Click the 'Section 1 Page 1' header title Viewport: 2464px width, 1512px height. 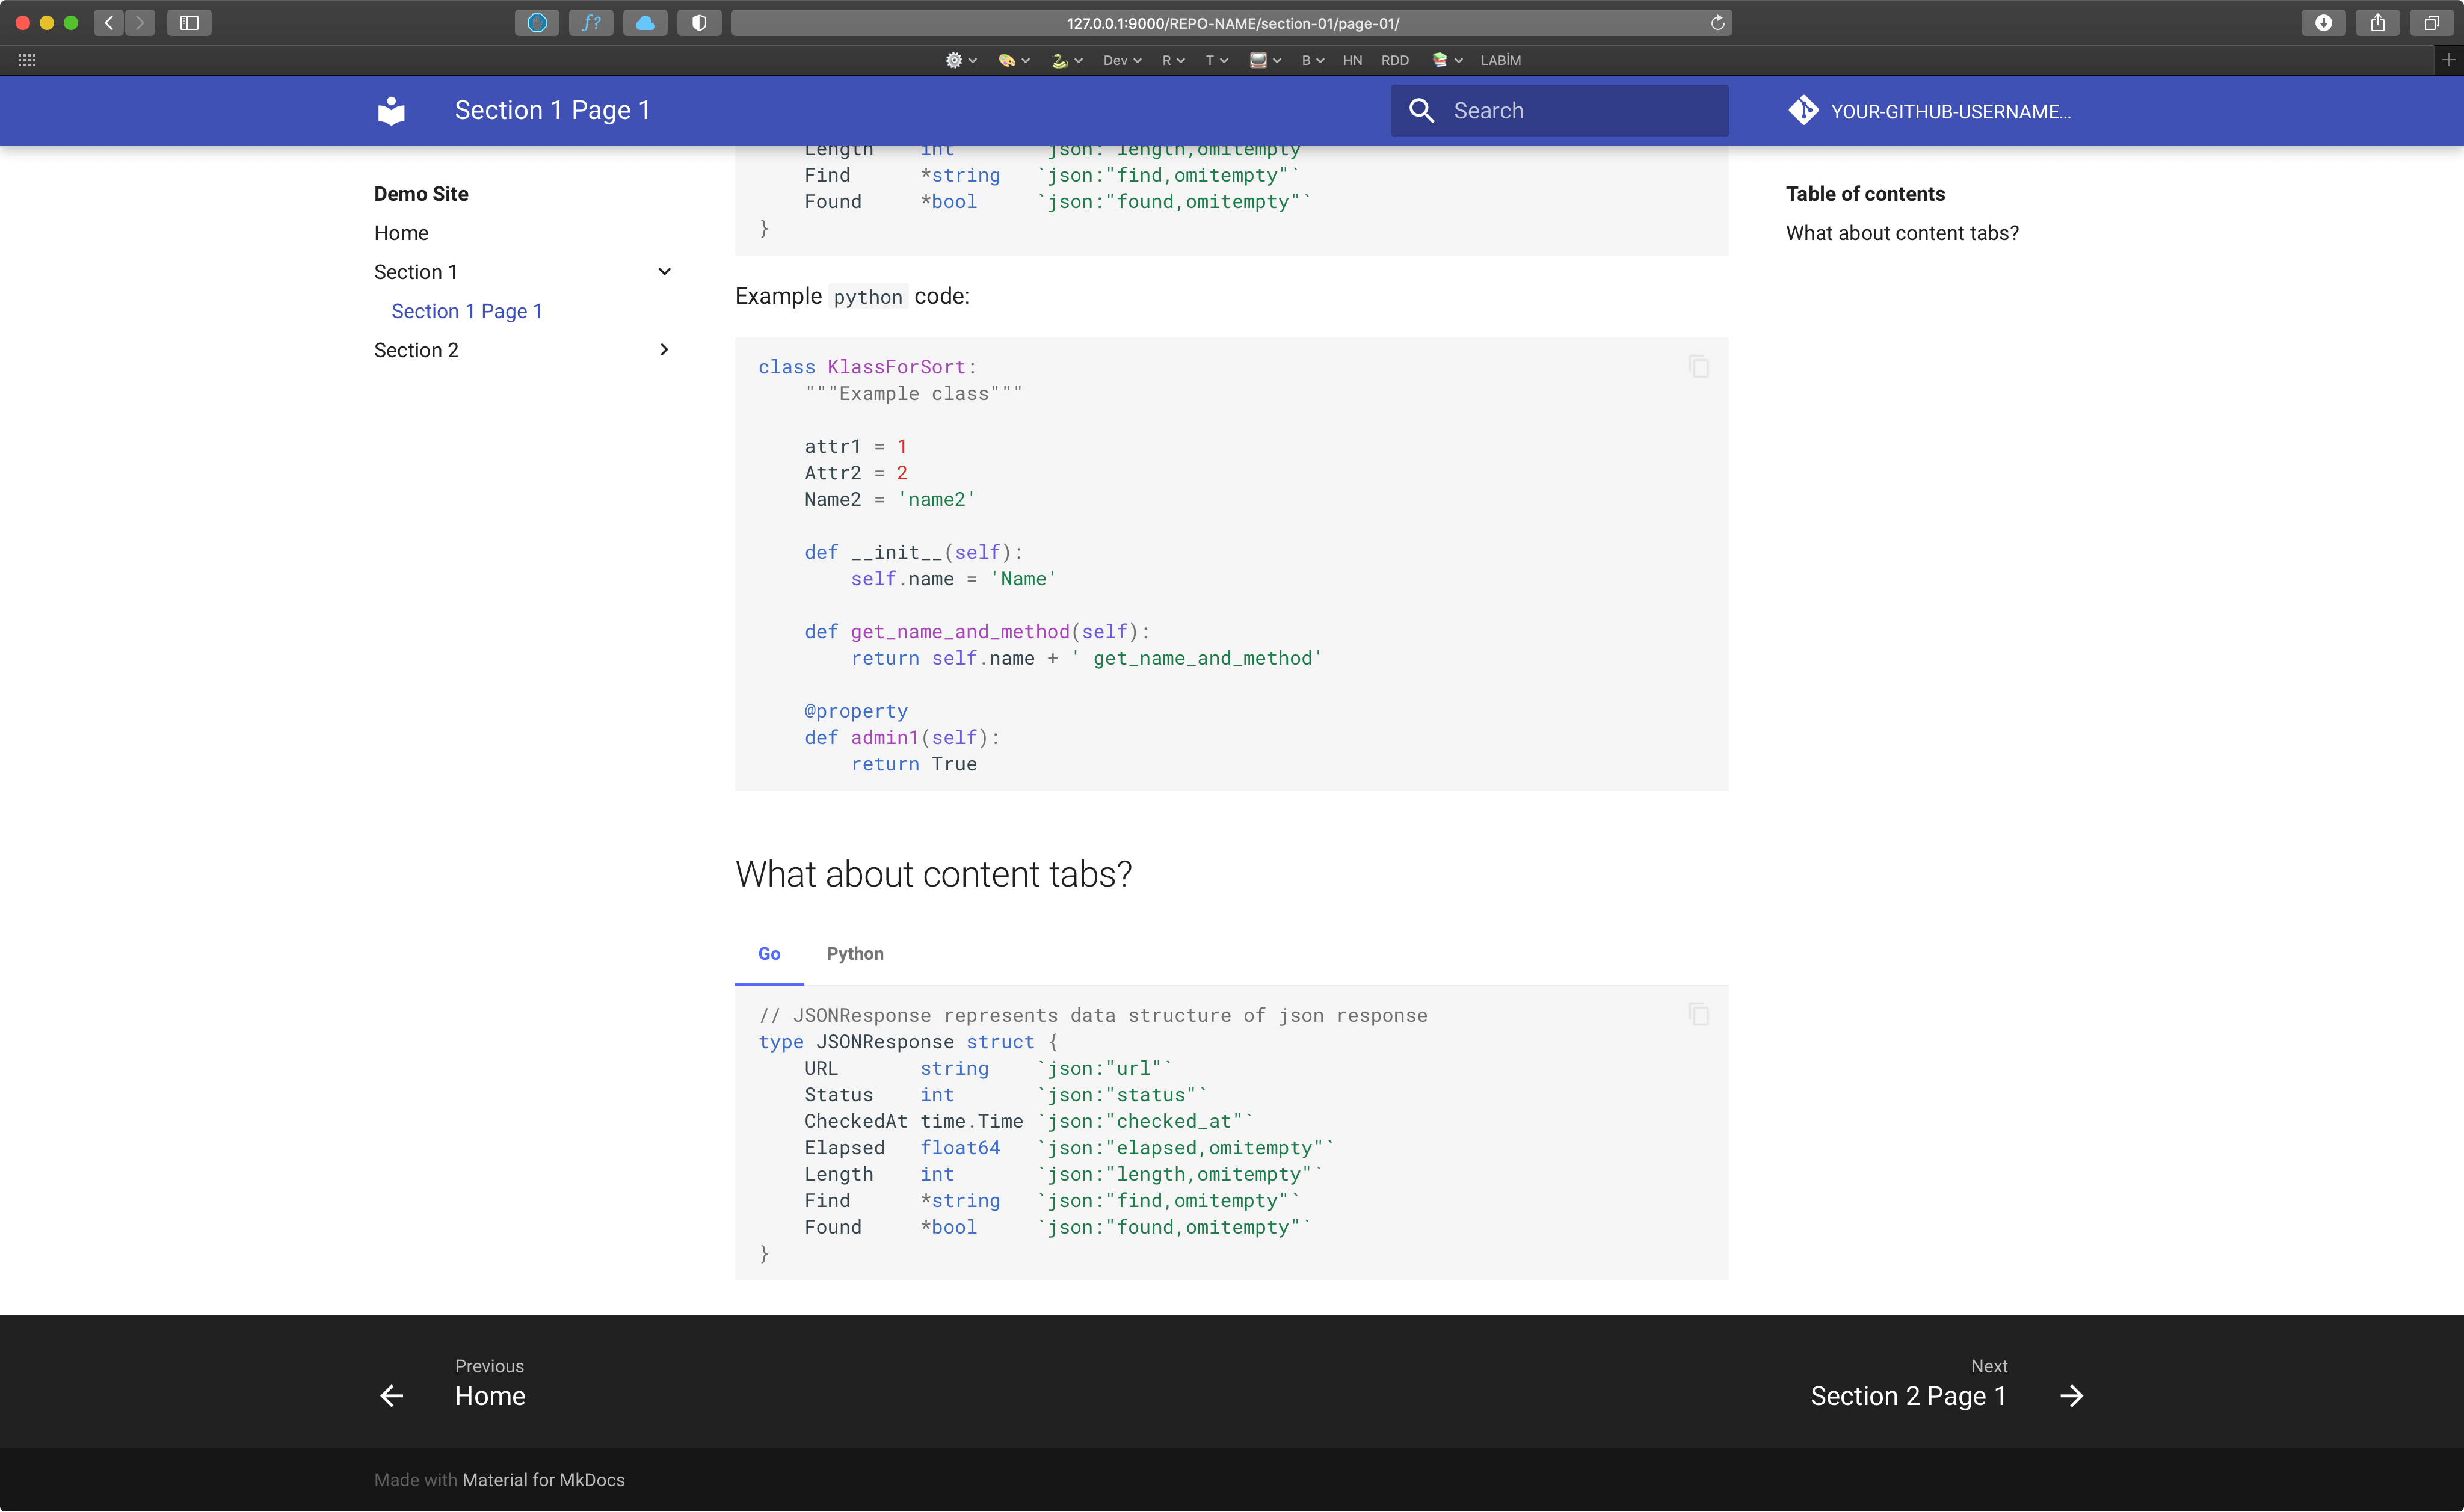[x=552, y=110]
